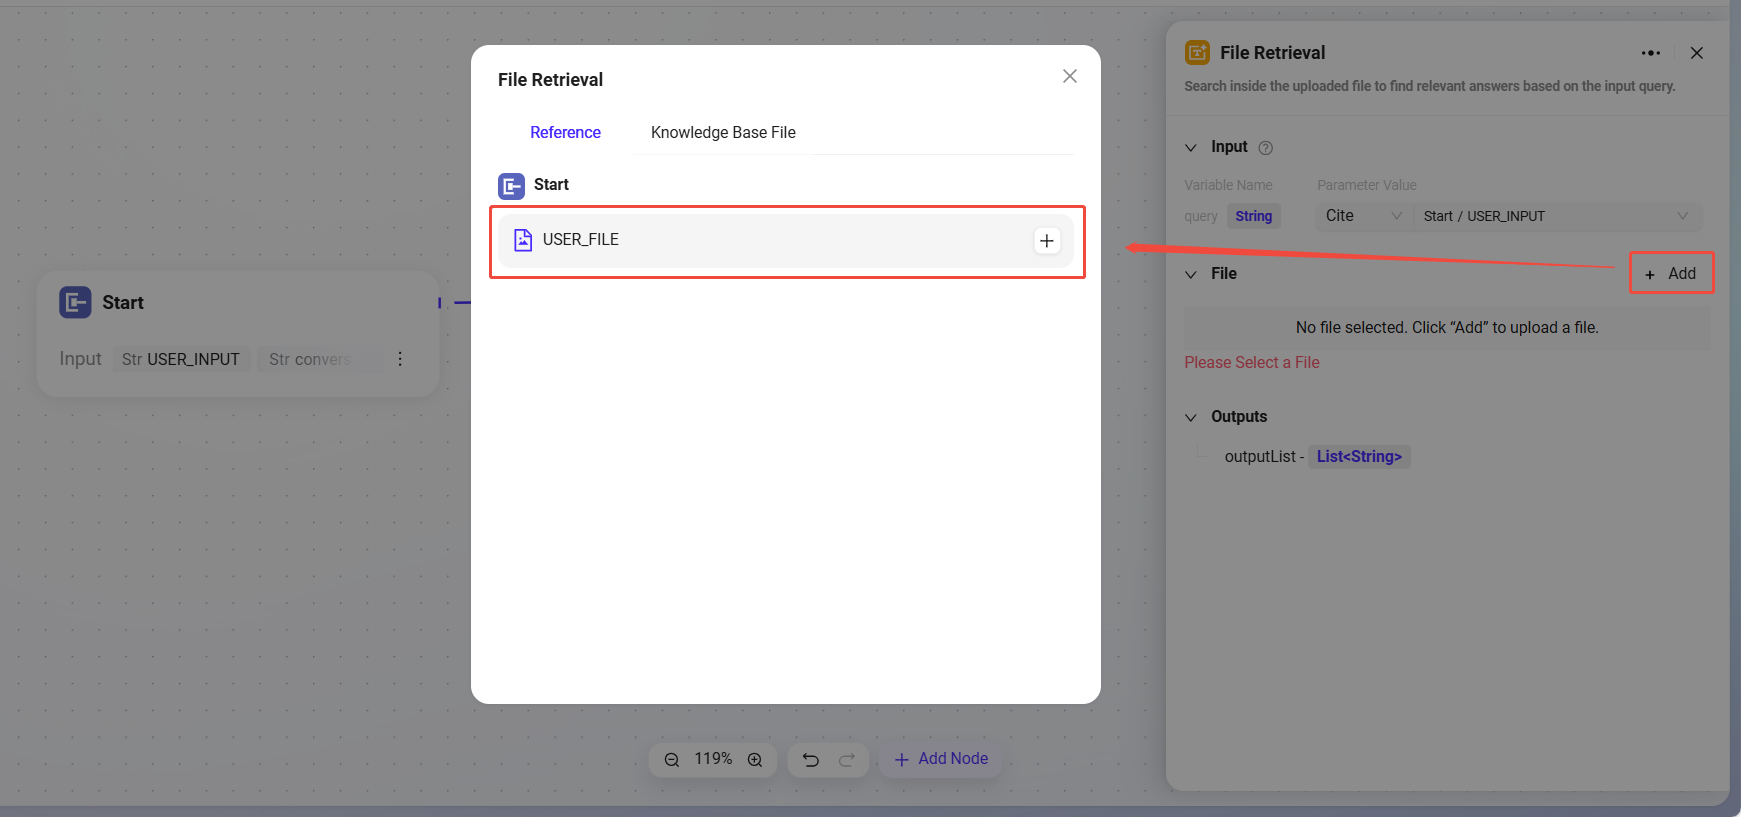Click the plus icon beside USER_FILE

(1046, 241)
